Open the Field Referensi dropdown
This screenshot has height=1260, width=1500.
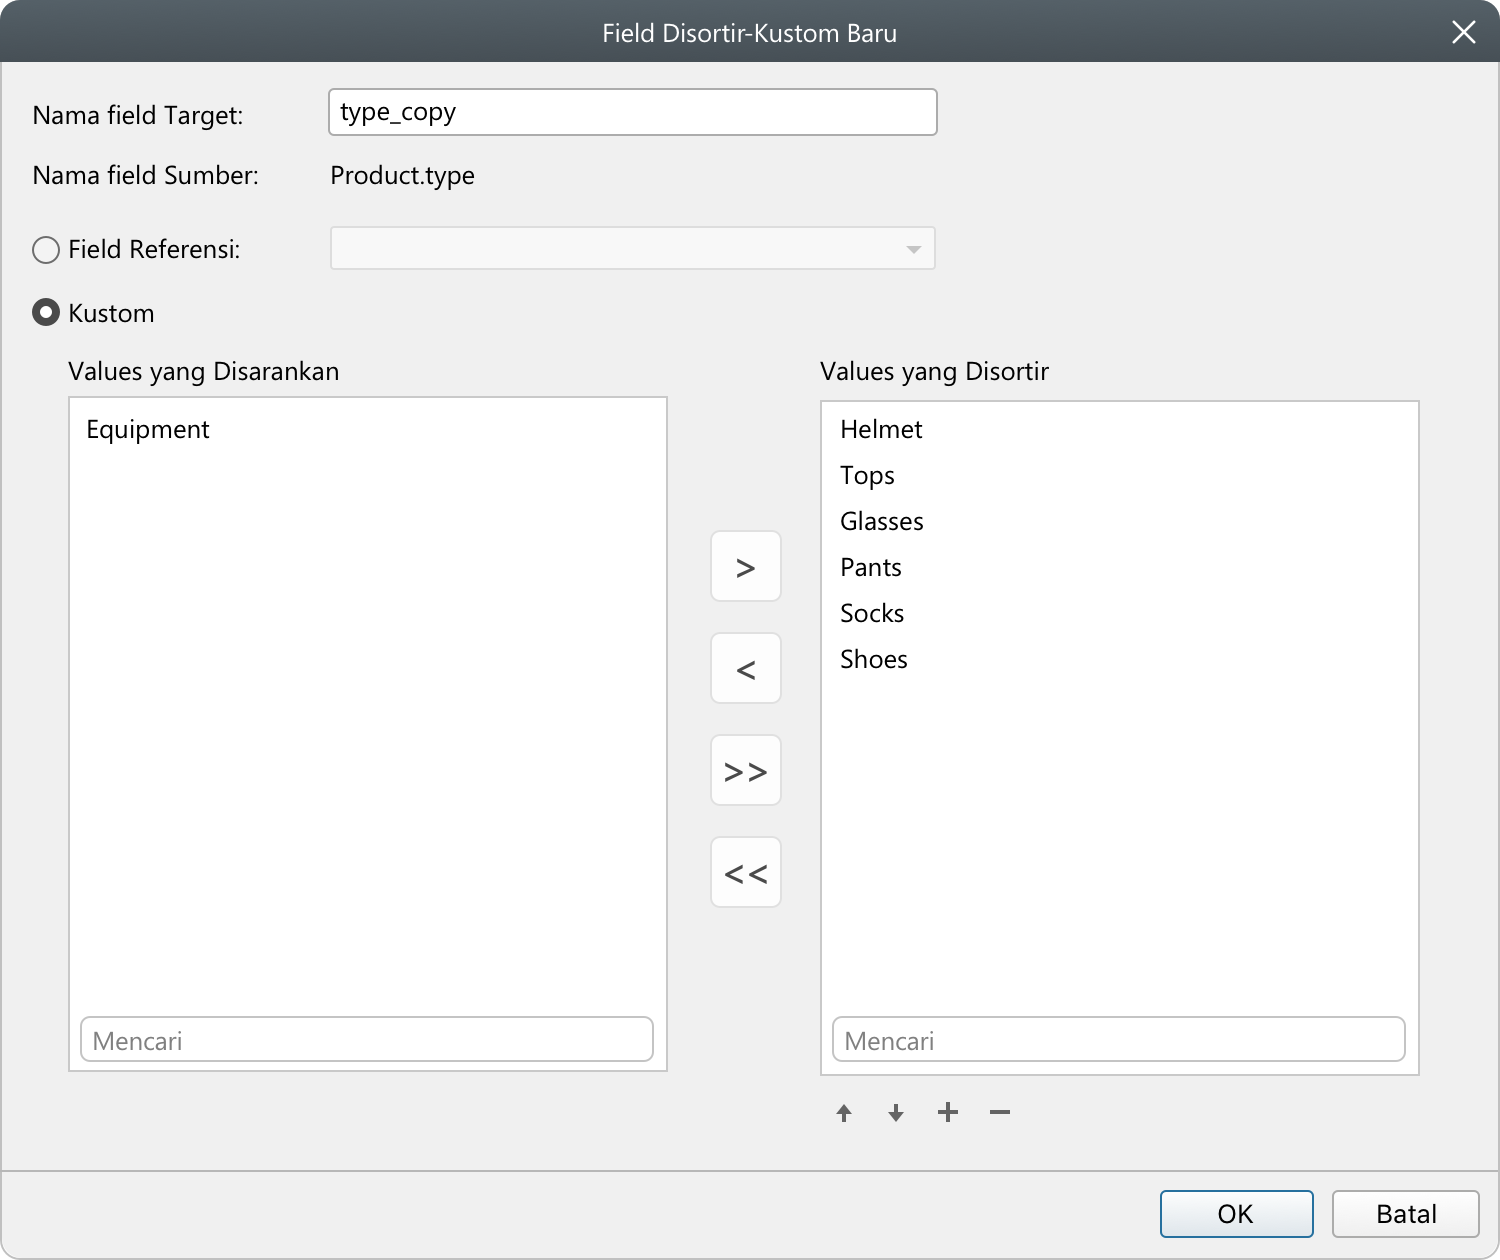click(x=632, y=249)
